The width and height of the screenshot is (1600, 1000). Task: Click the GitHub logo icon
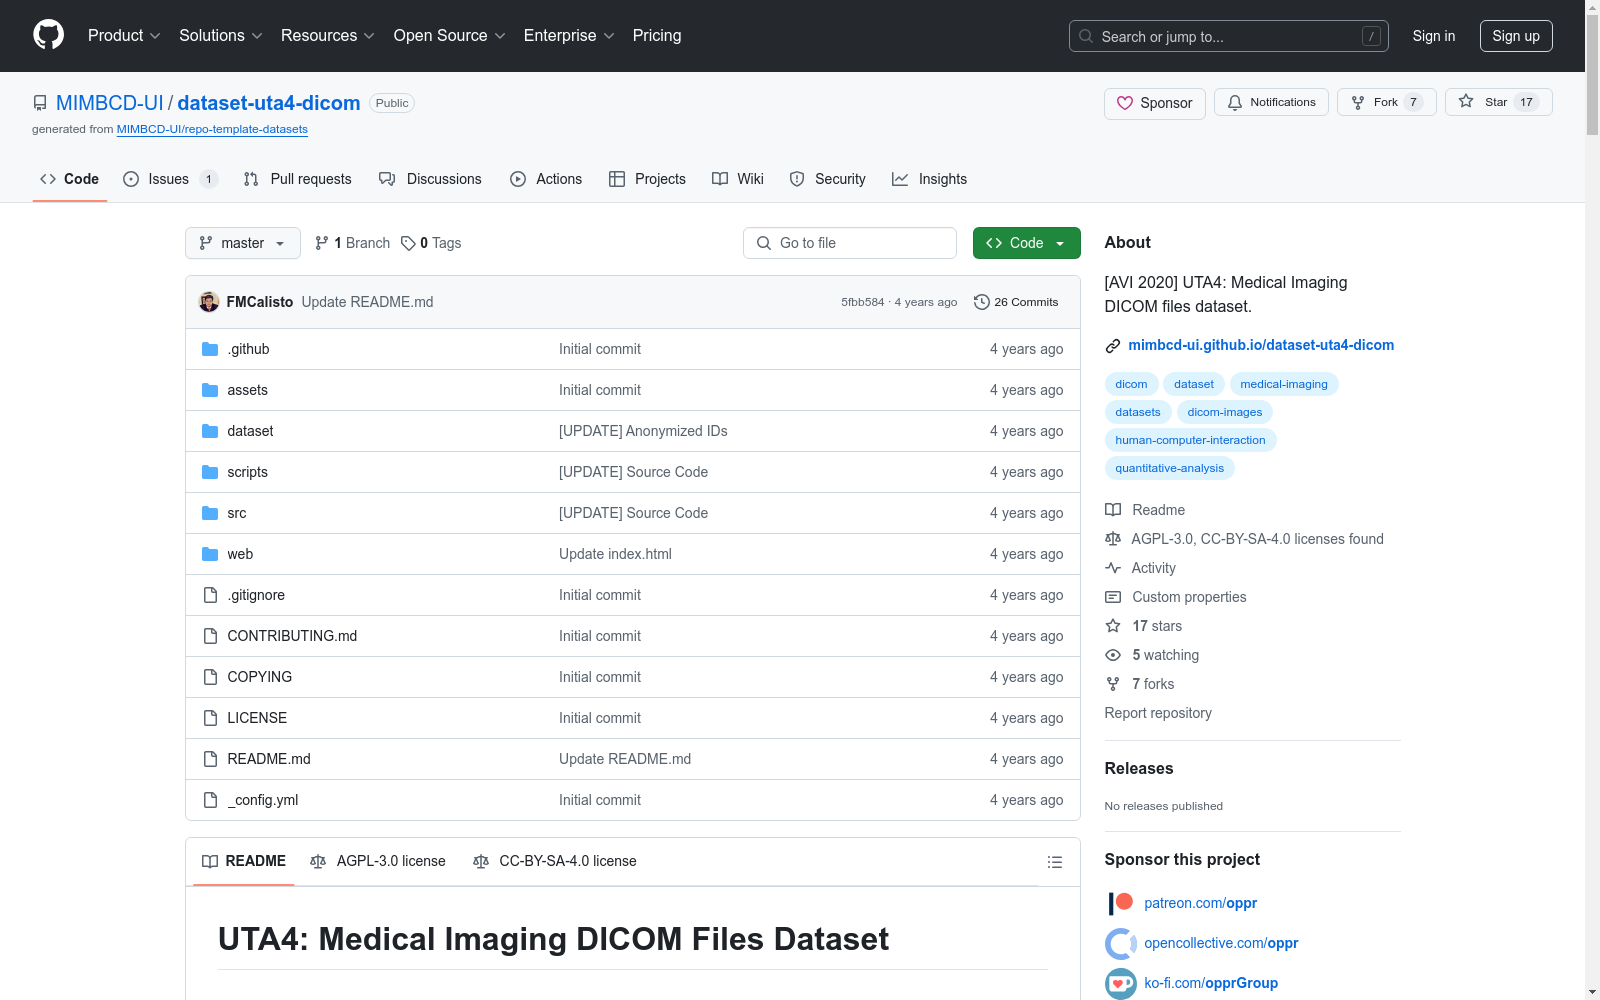(x=48, y=35)
